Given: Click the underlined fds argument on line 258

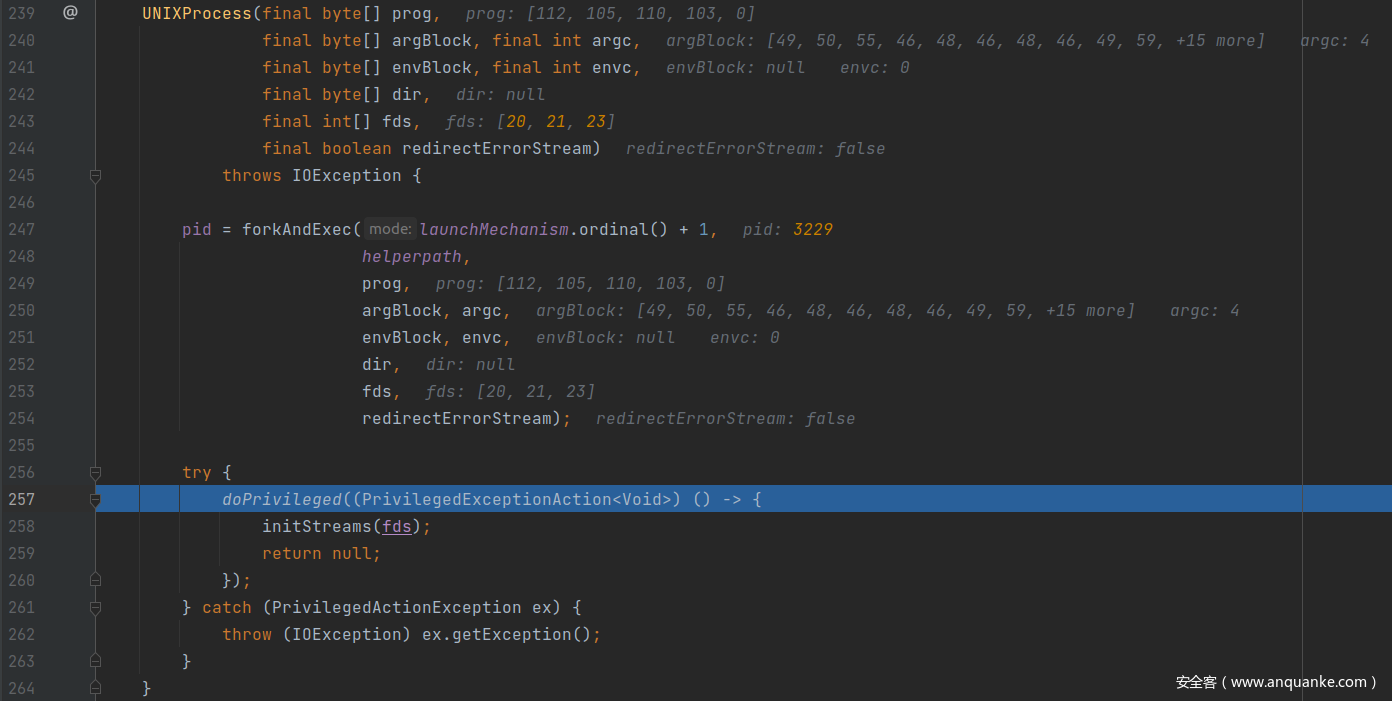Looking at the screenshot, I should (397, 526).
